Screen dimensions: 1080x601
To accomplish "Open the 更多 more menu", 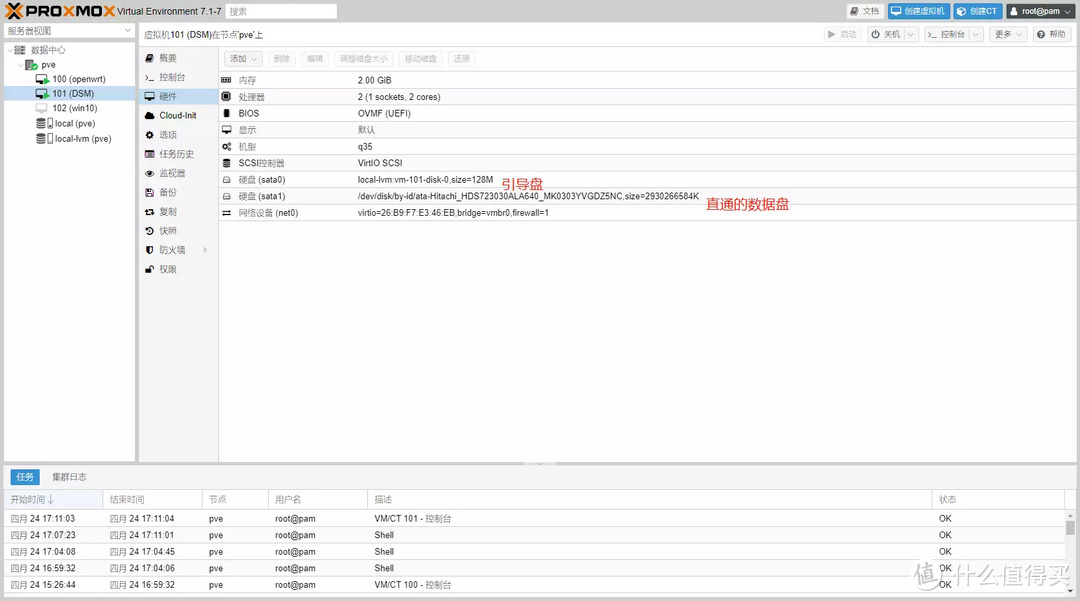I will pyautogui.click(x=1008, y=34).
